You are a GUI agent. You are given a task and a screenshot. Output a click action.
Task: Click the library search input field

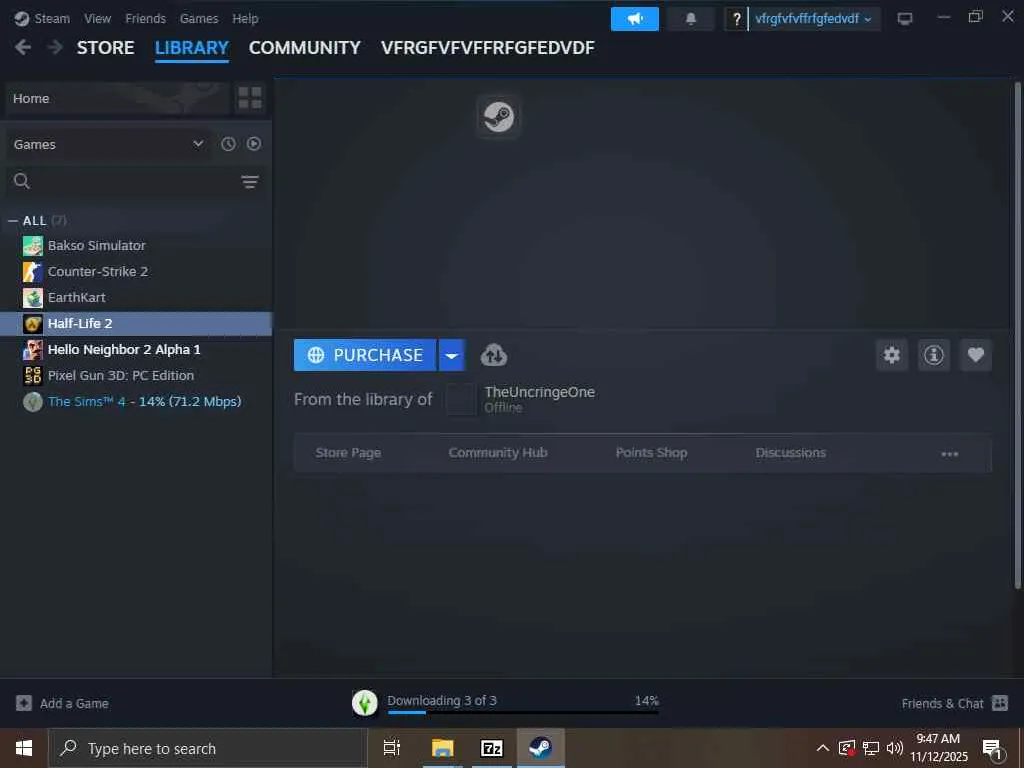pos(134,181)
